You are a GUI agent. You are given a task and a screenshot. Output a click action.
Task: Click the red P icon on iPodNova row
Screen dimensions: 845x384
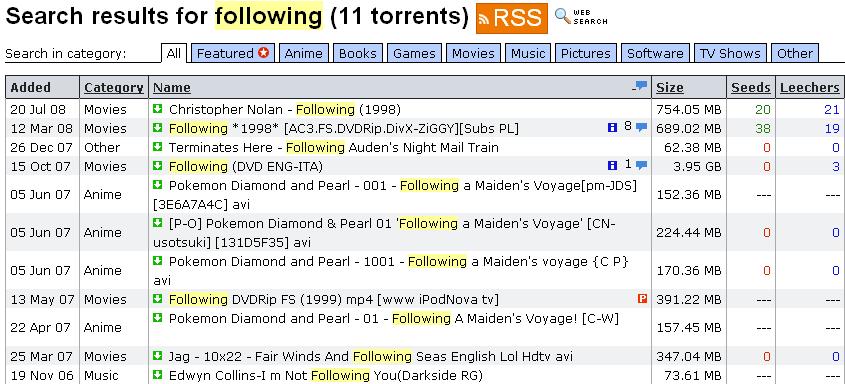[642, 298]
